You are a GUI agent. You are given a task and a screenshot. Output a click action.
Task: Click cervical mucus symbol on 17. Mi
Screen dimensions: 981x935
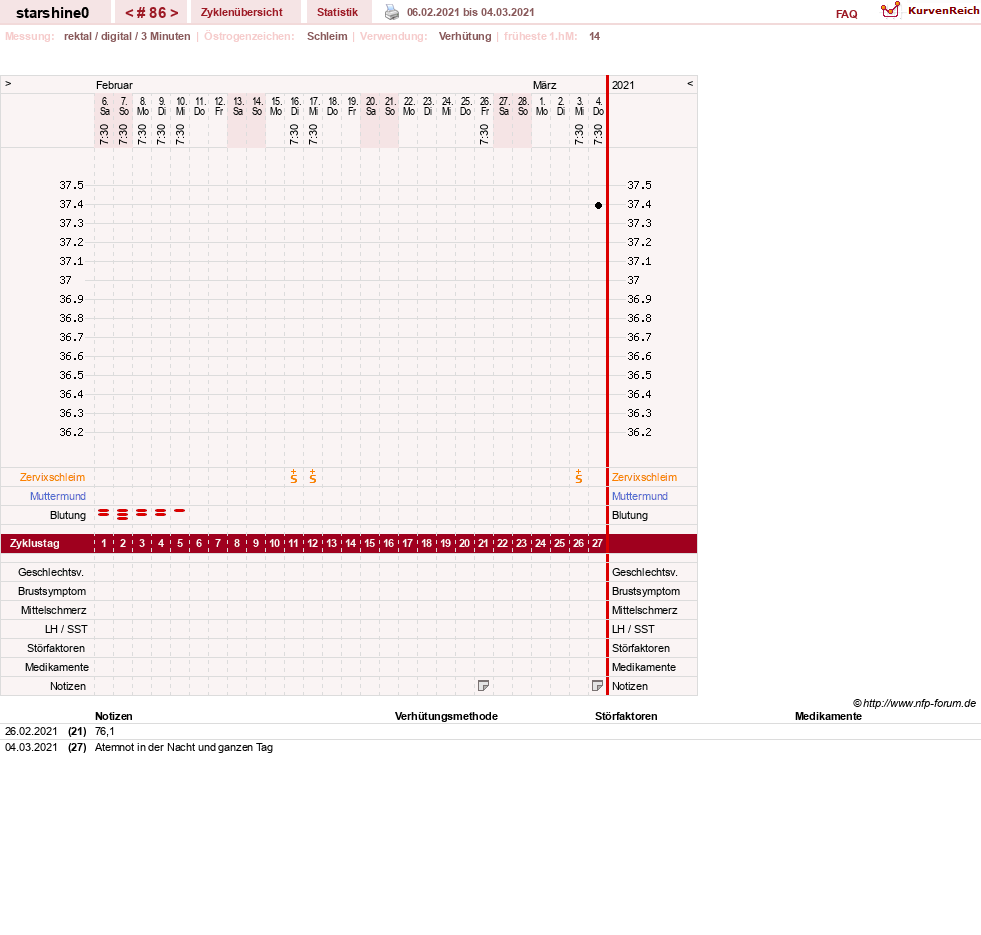click(x=313, y=477)
